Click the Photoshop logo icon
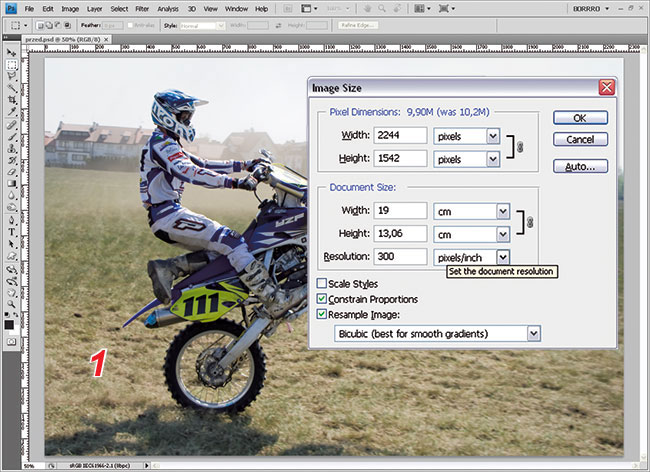 [11, 8]
